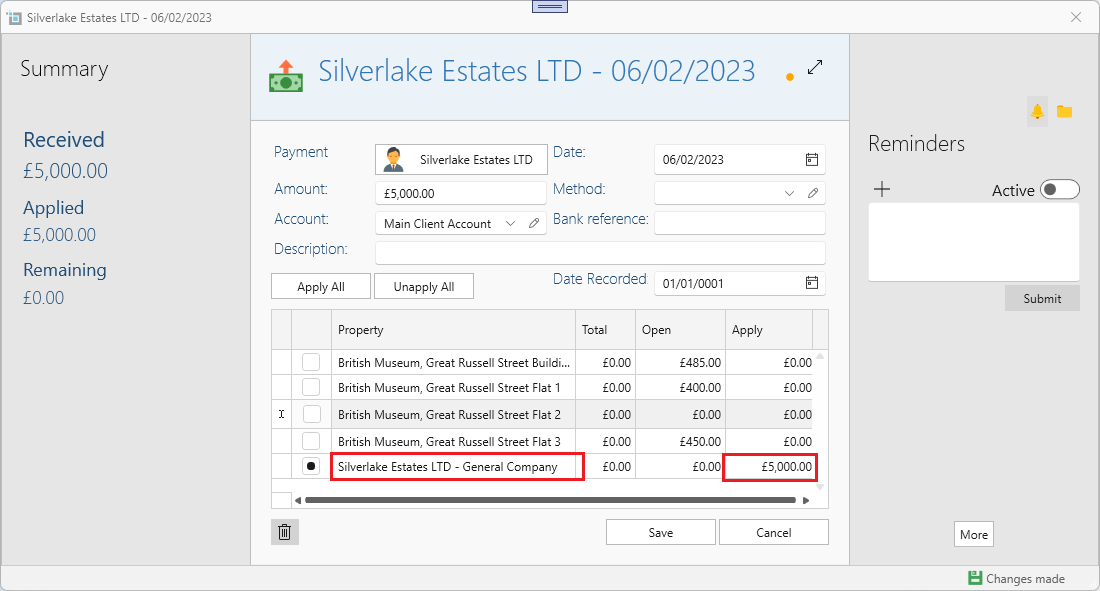Click the window icon in the title bar

[14, 18]
